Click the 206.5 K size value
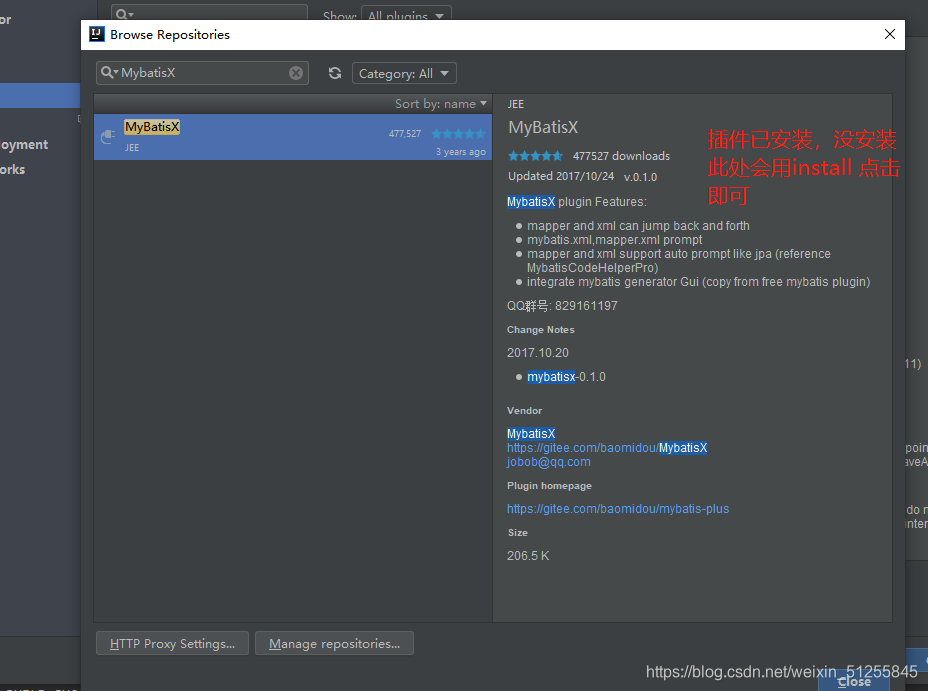928x691 pixels. pyautogui.click(x=528, y=556)
